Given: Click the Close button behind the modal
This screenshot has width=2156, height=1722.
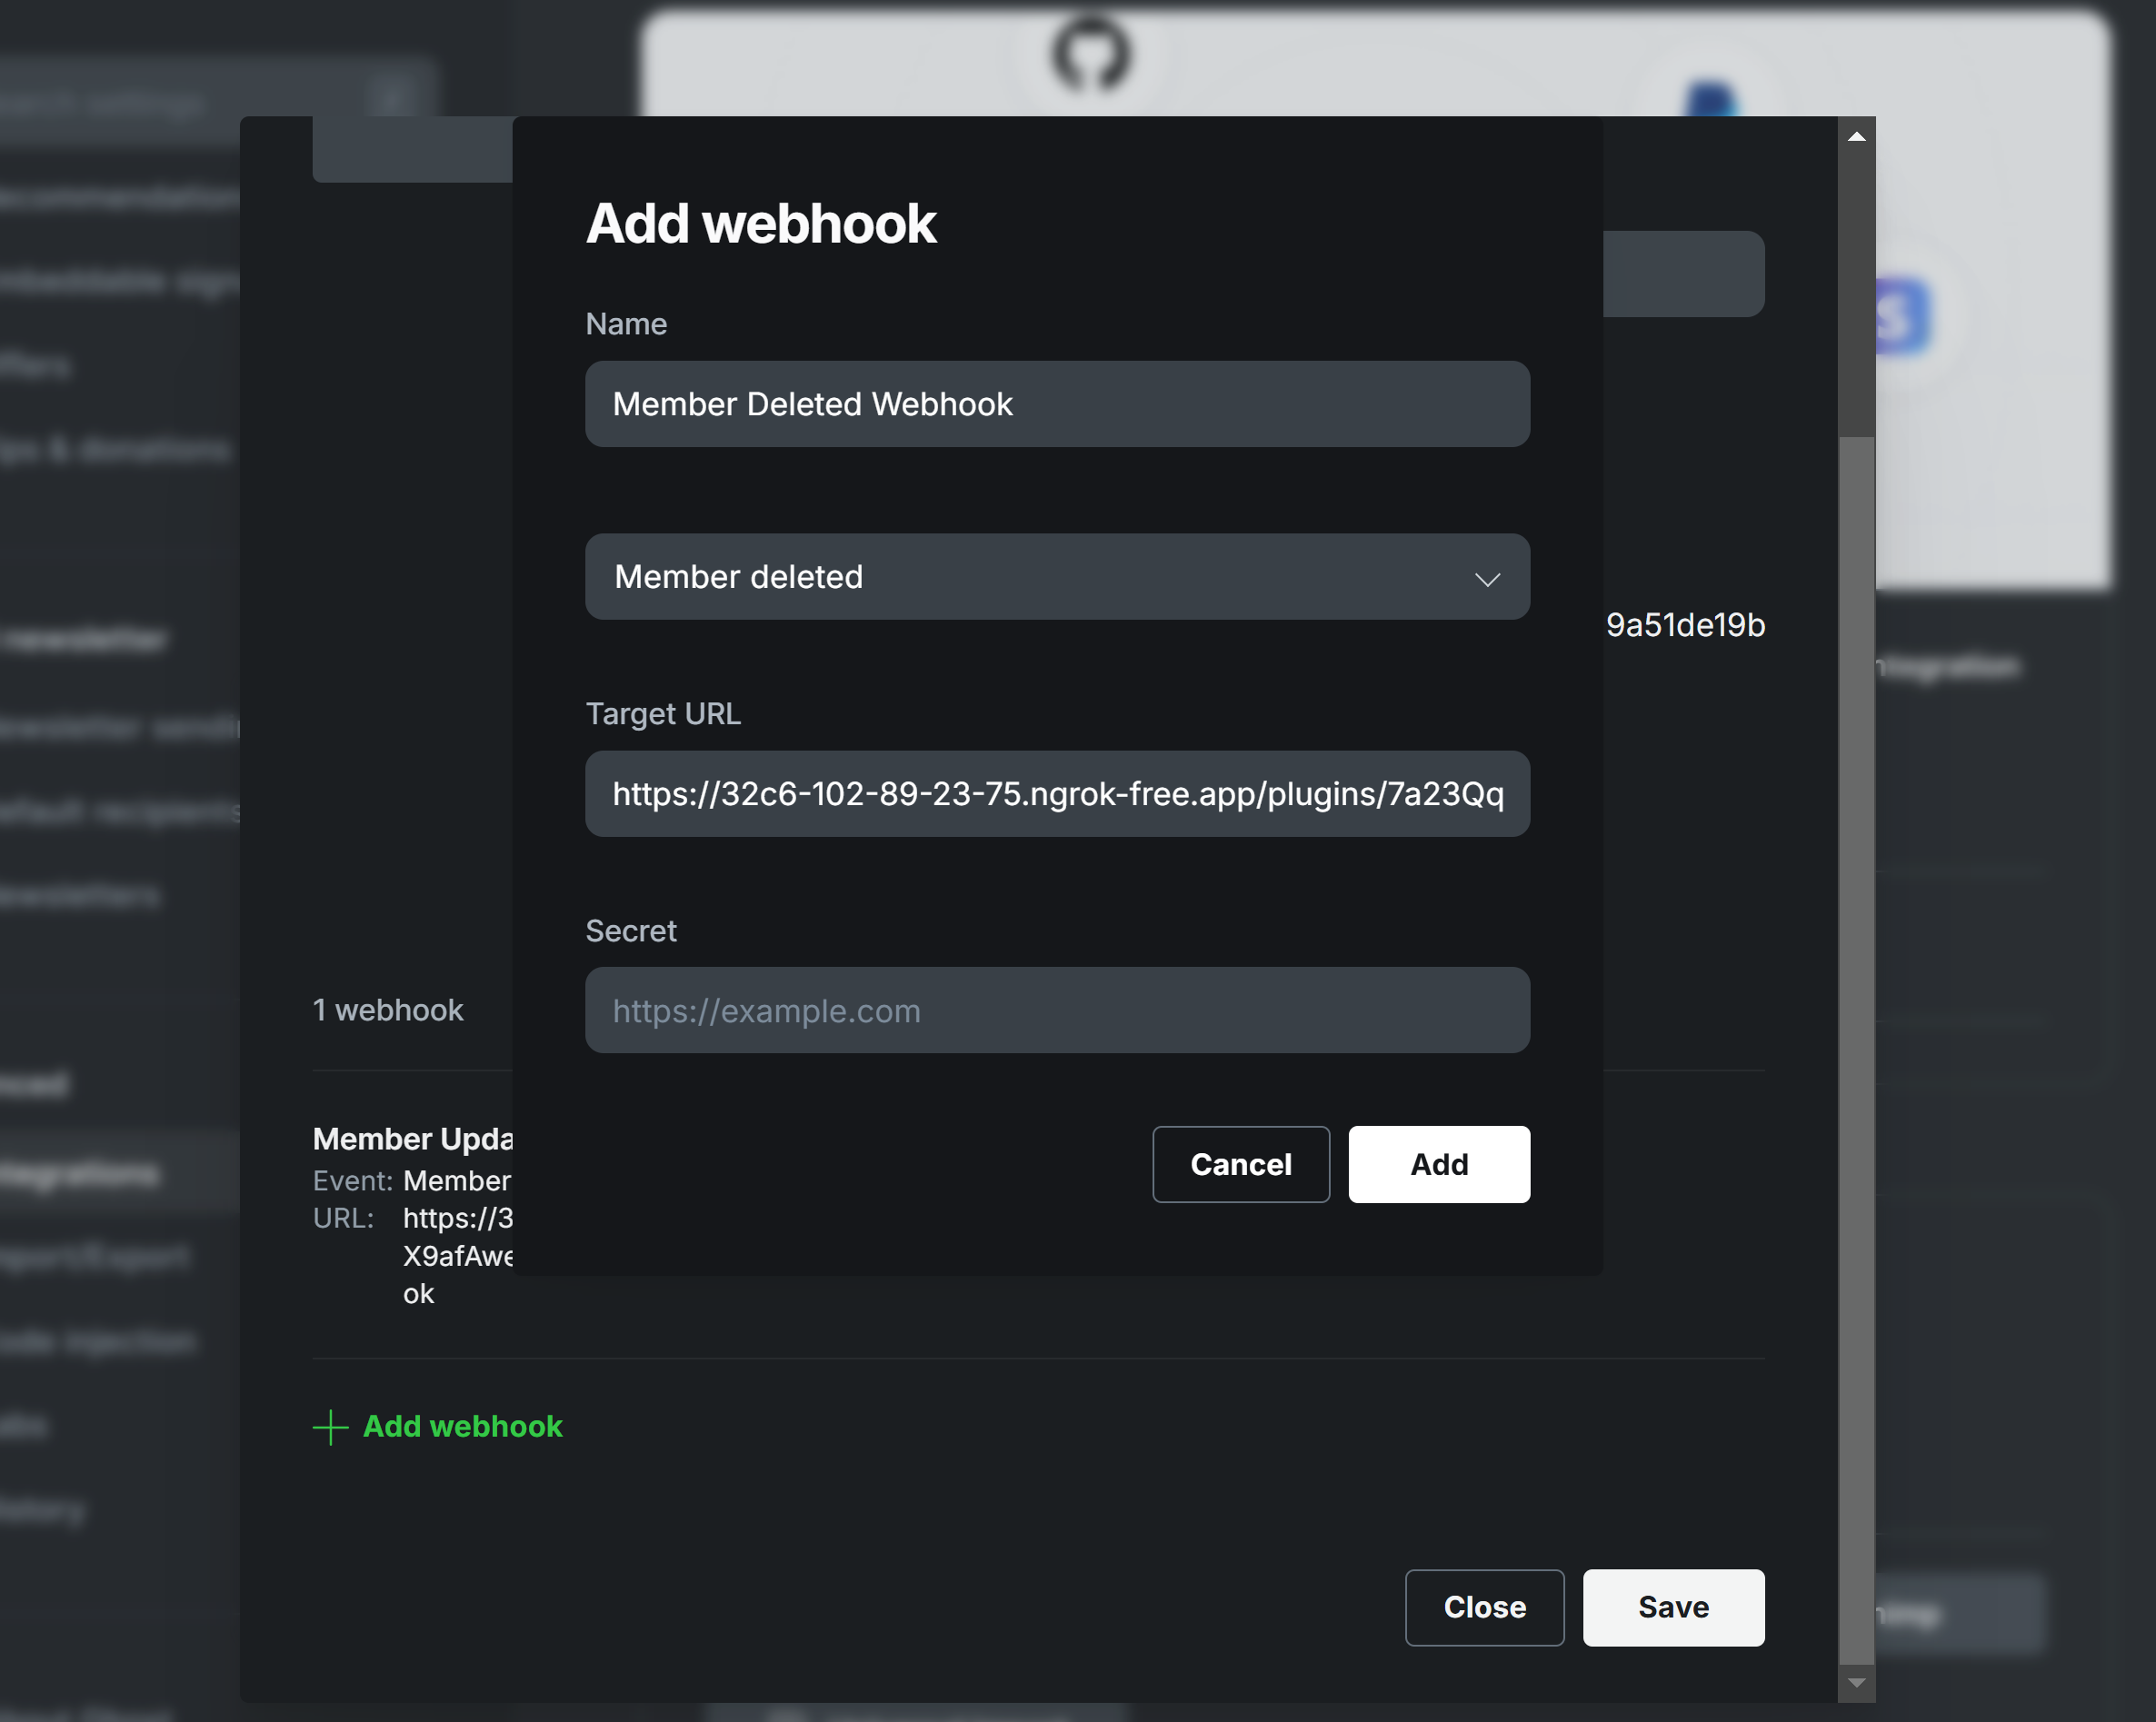Looking at the screenshot, I should pyautogui.click(x=1484, y=1607).
